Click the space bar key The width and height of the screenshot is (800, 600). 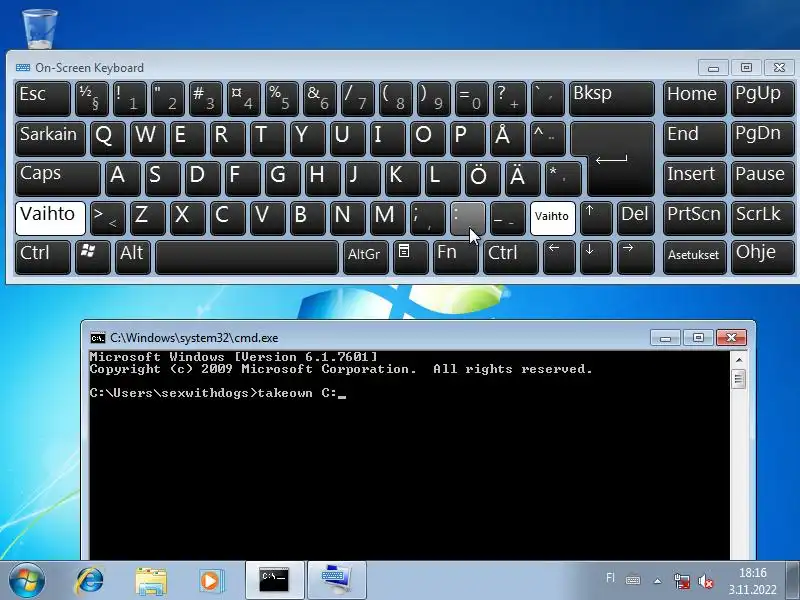click(247, 258)
